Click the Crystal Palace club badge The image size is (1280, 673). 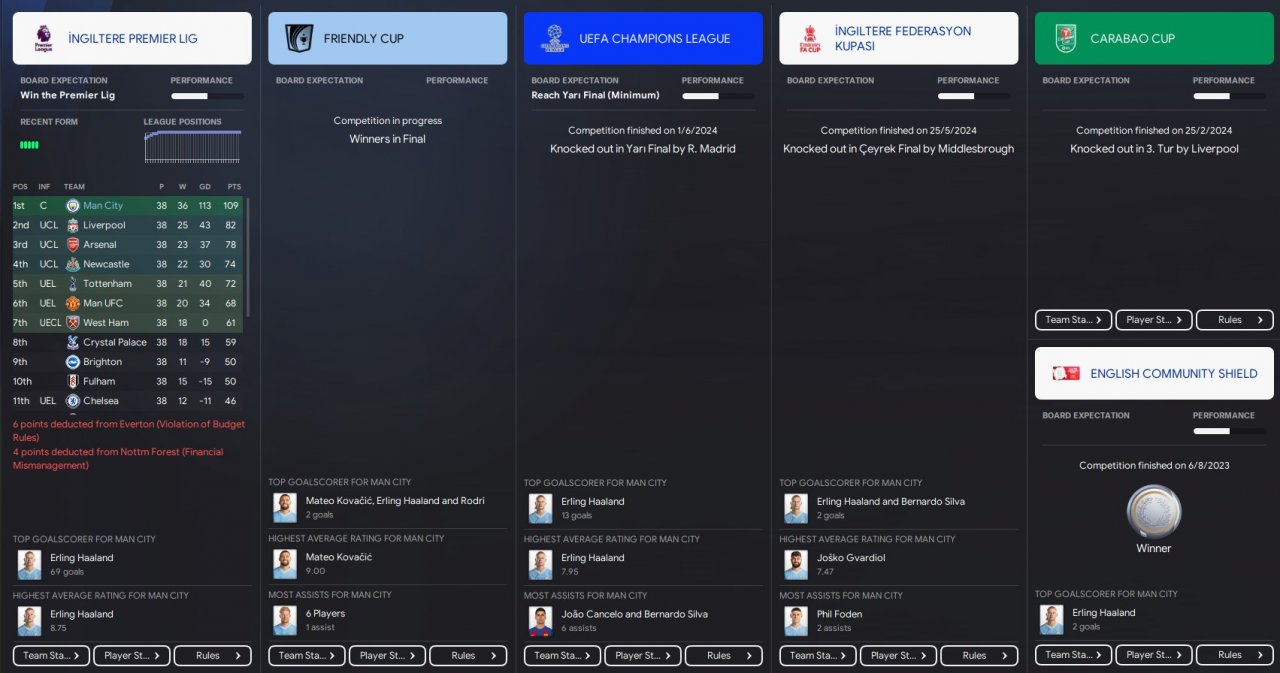click(73, 342)
